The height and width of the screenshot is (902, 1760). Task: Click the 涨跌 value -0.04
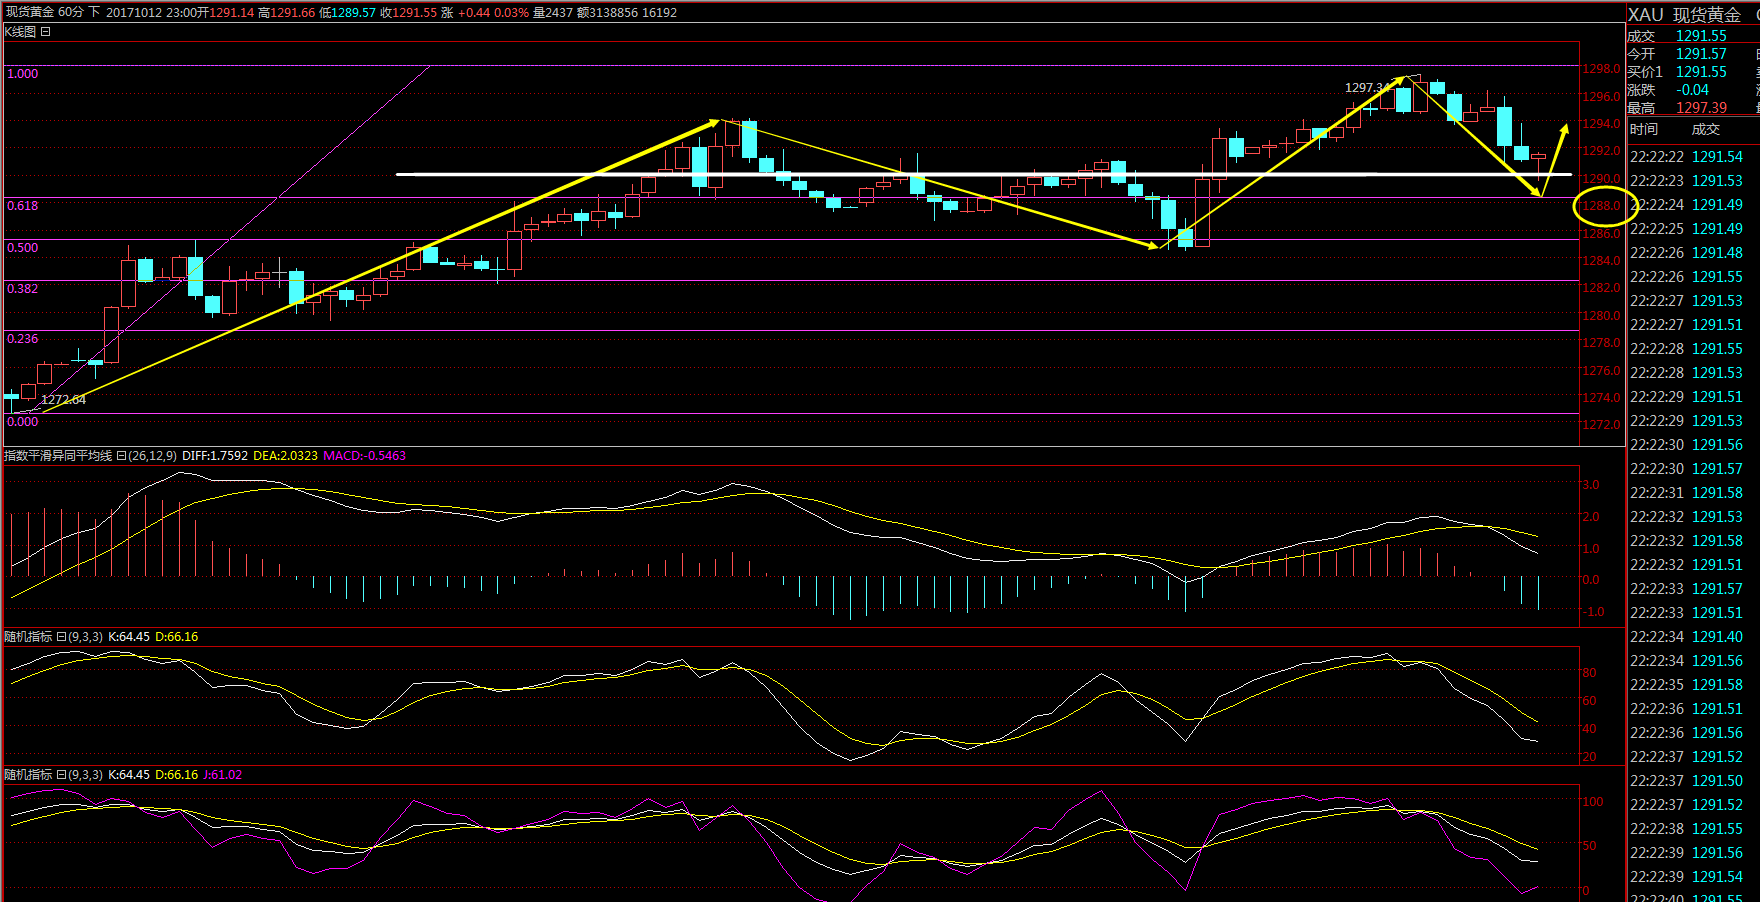(1693, 90)
